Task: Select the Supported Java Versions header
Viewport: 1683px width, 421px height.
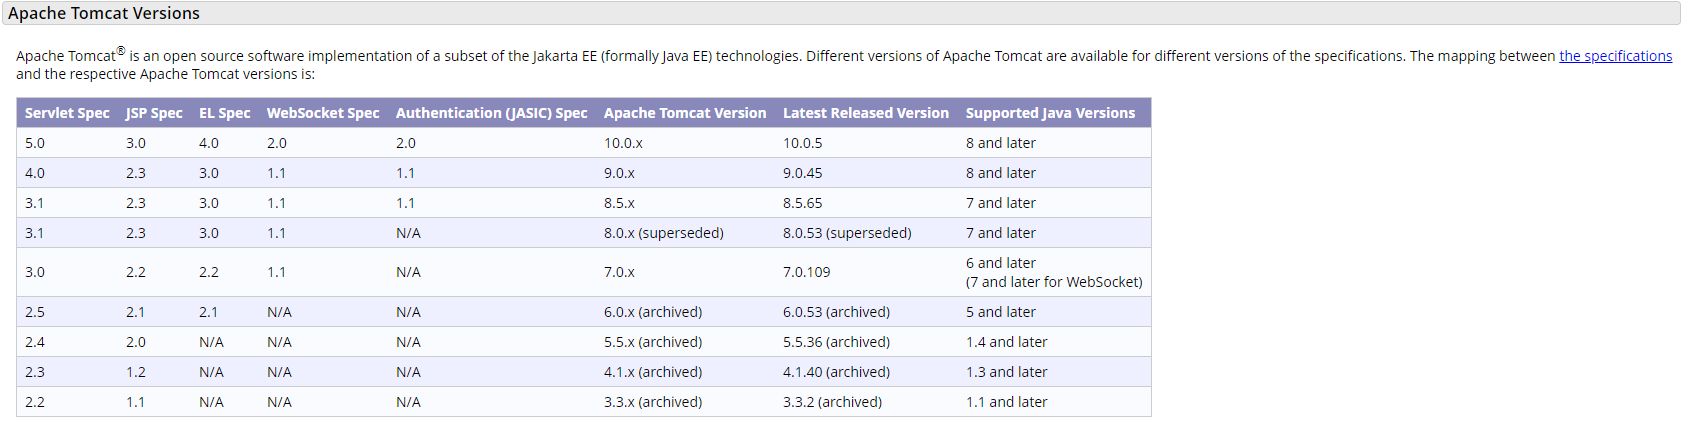Action: point(1050,113)
